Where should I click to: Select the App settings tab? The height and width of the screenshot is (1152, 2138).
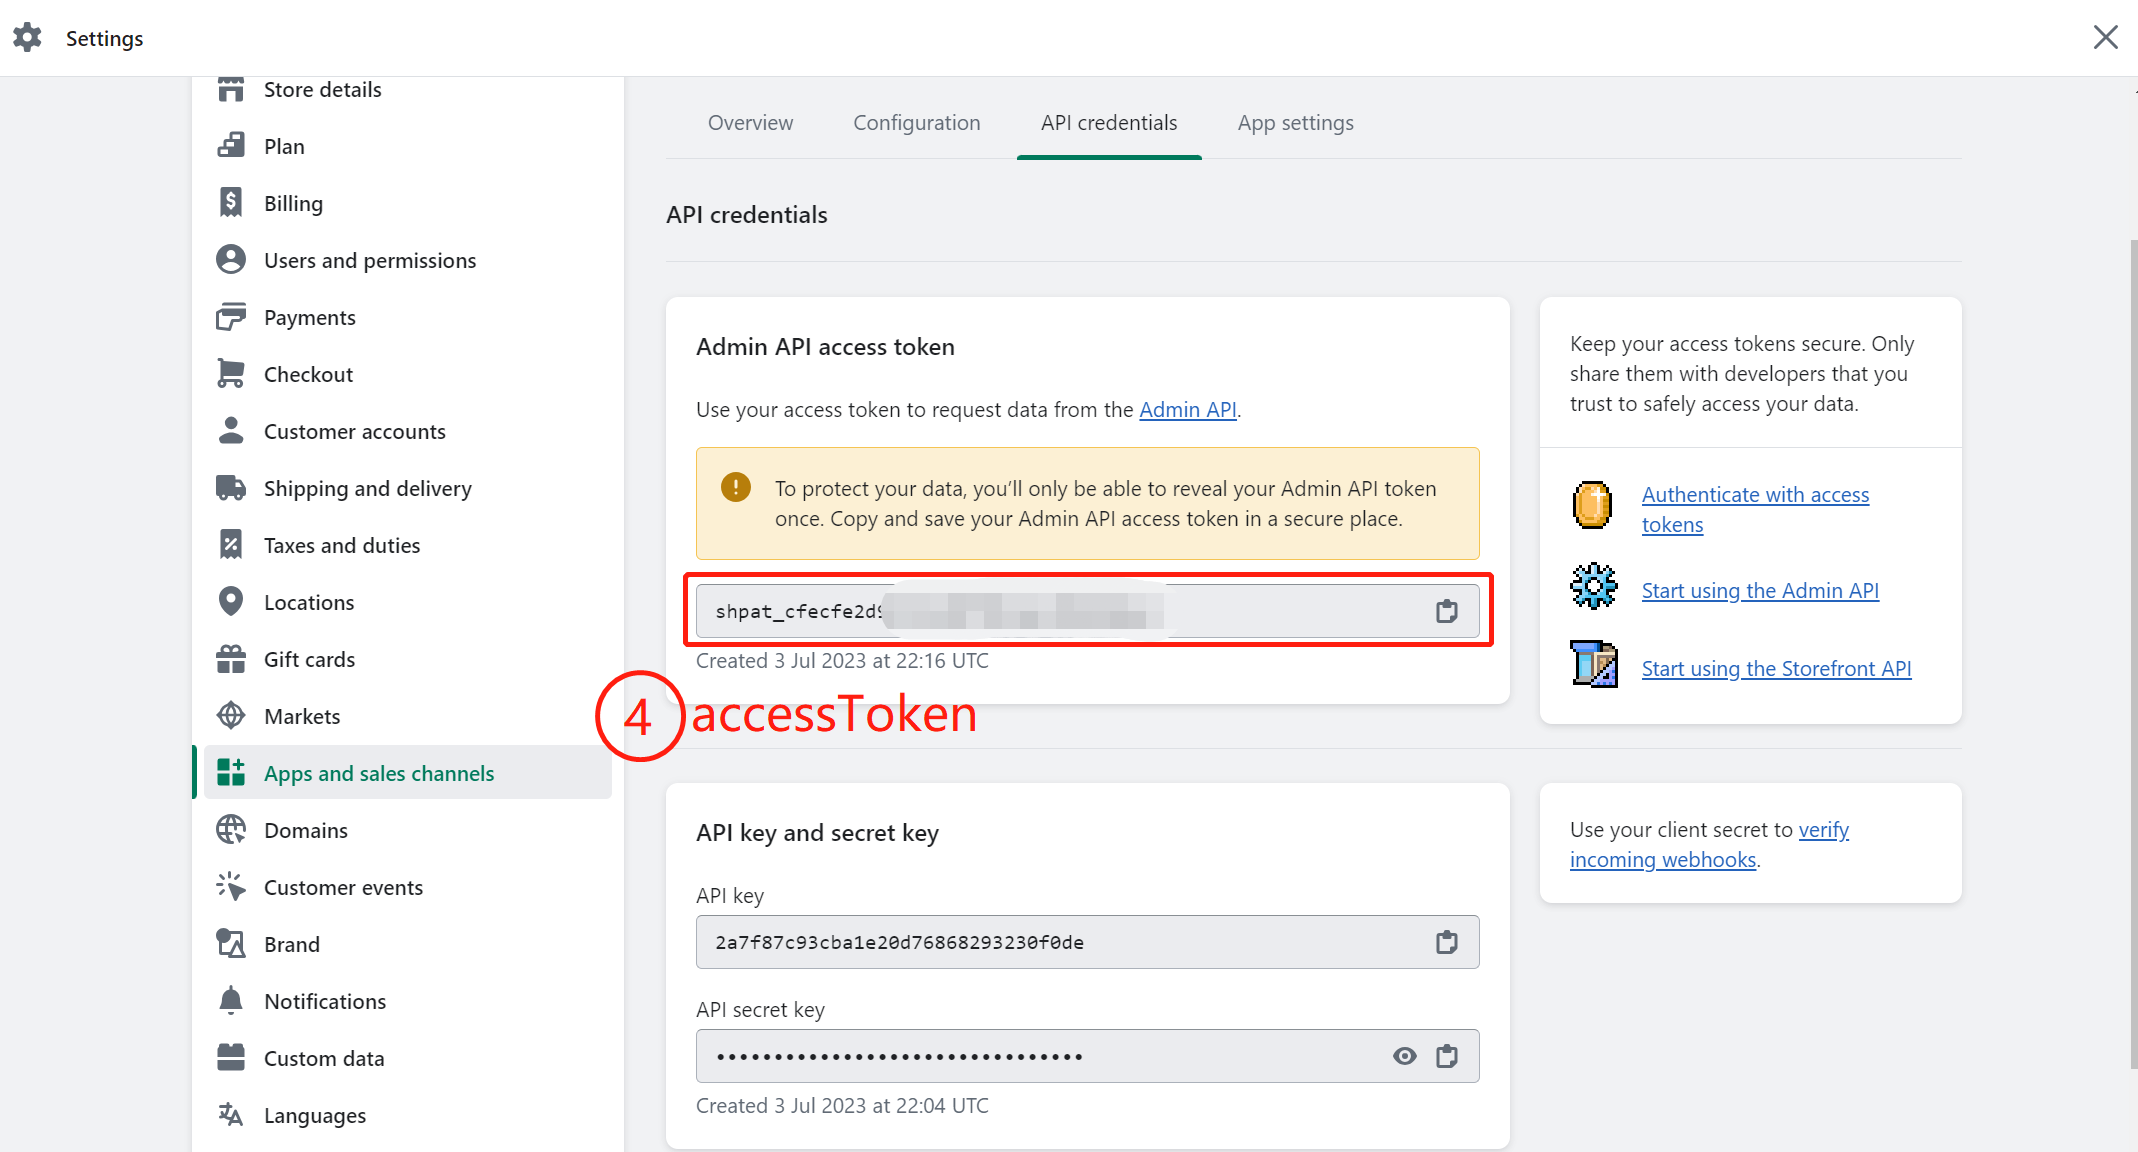tap(1296, 123)
